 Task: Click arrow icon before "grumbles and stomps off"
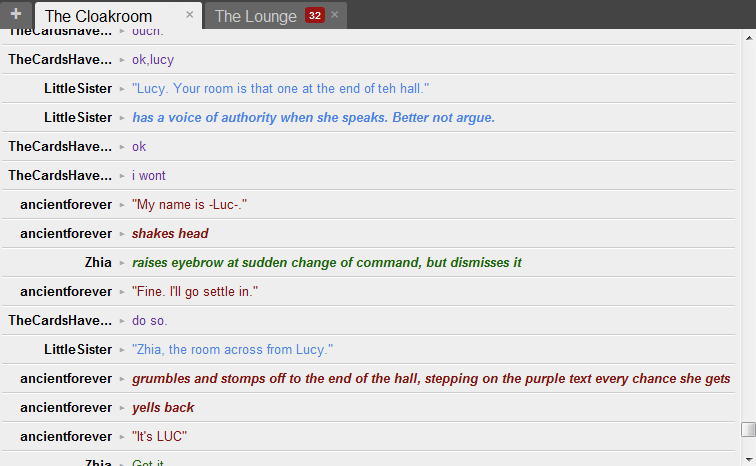[122, 379]
